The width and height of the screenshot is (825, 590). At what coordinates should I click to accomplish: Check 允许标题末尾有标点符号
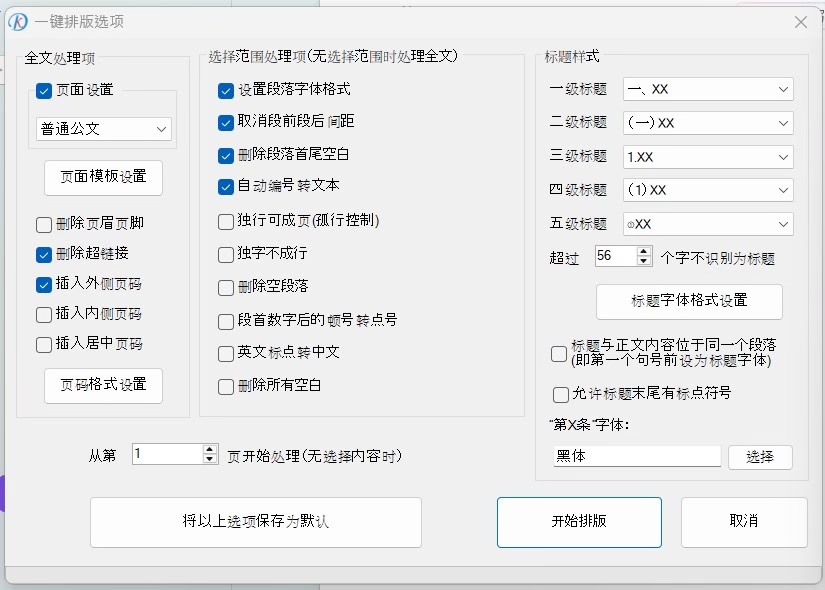561,394
